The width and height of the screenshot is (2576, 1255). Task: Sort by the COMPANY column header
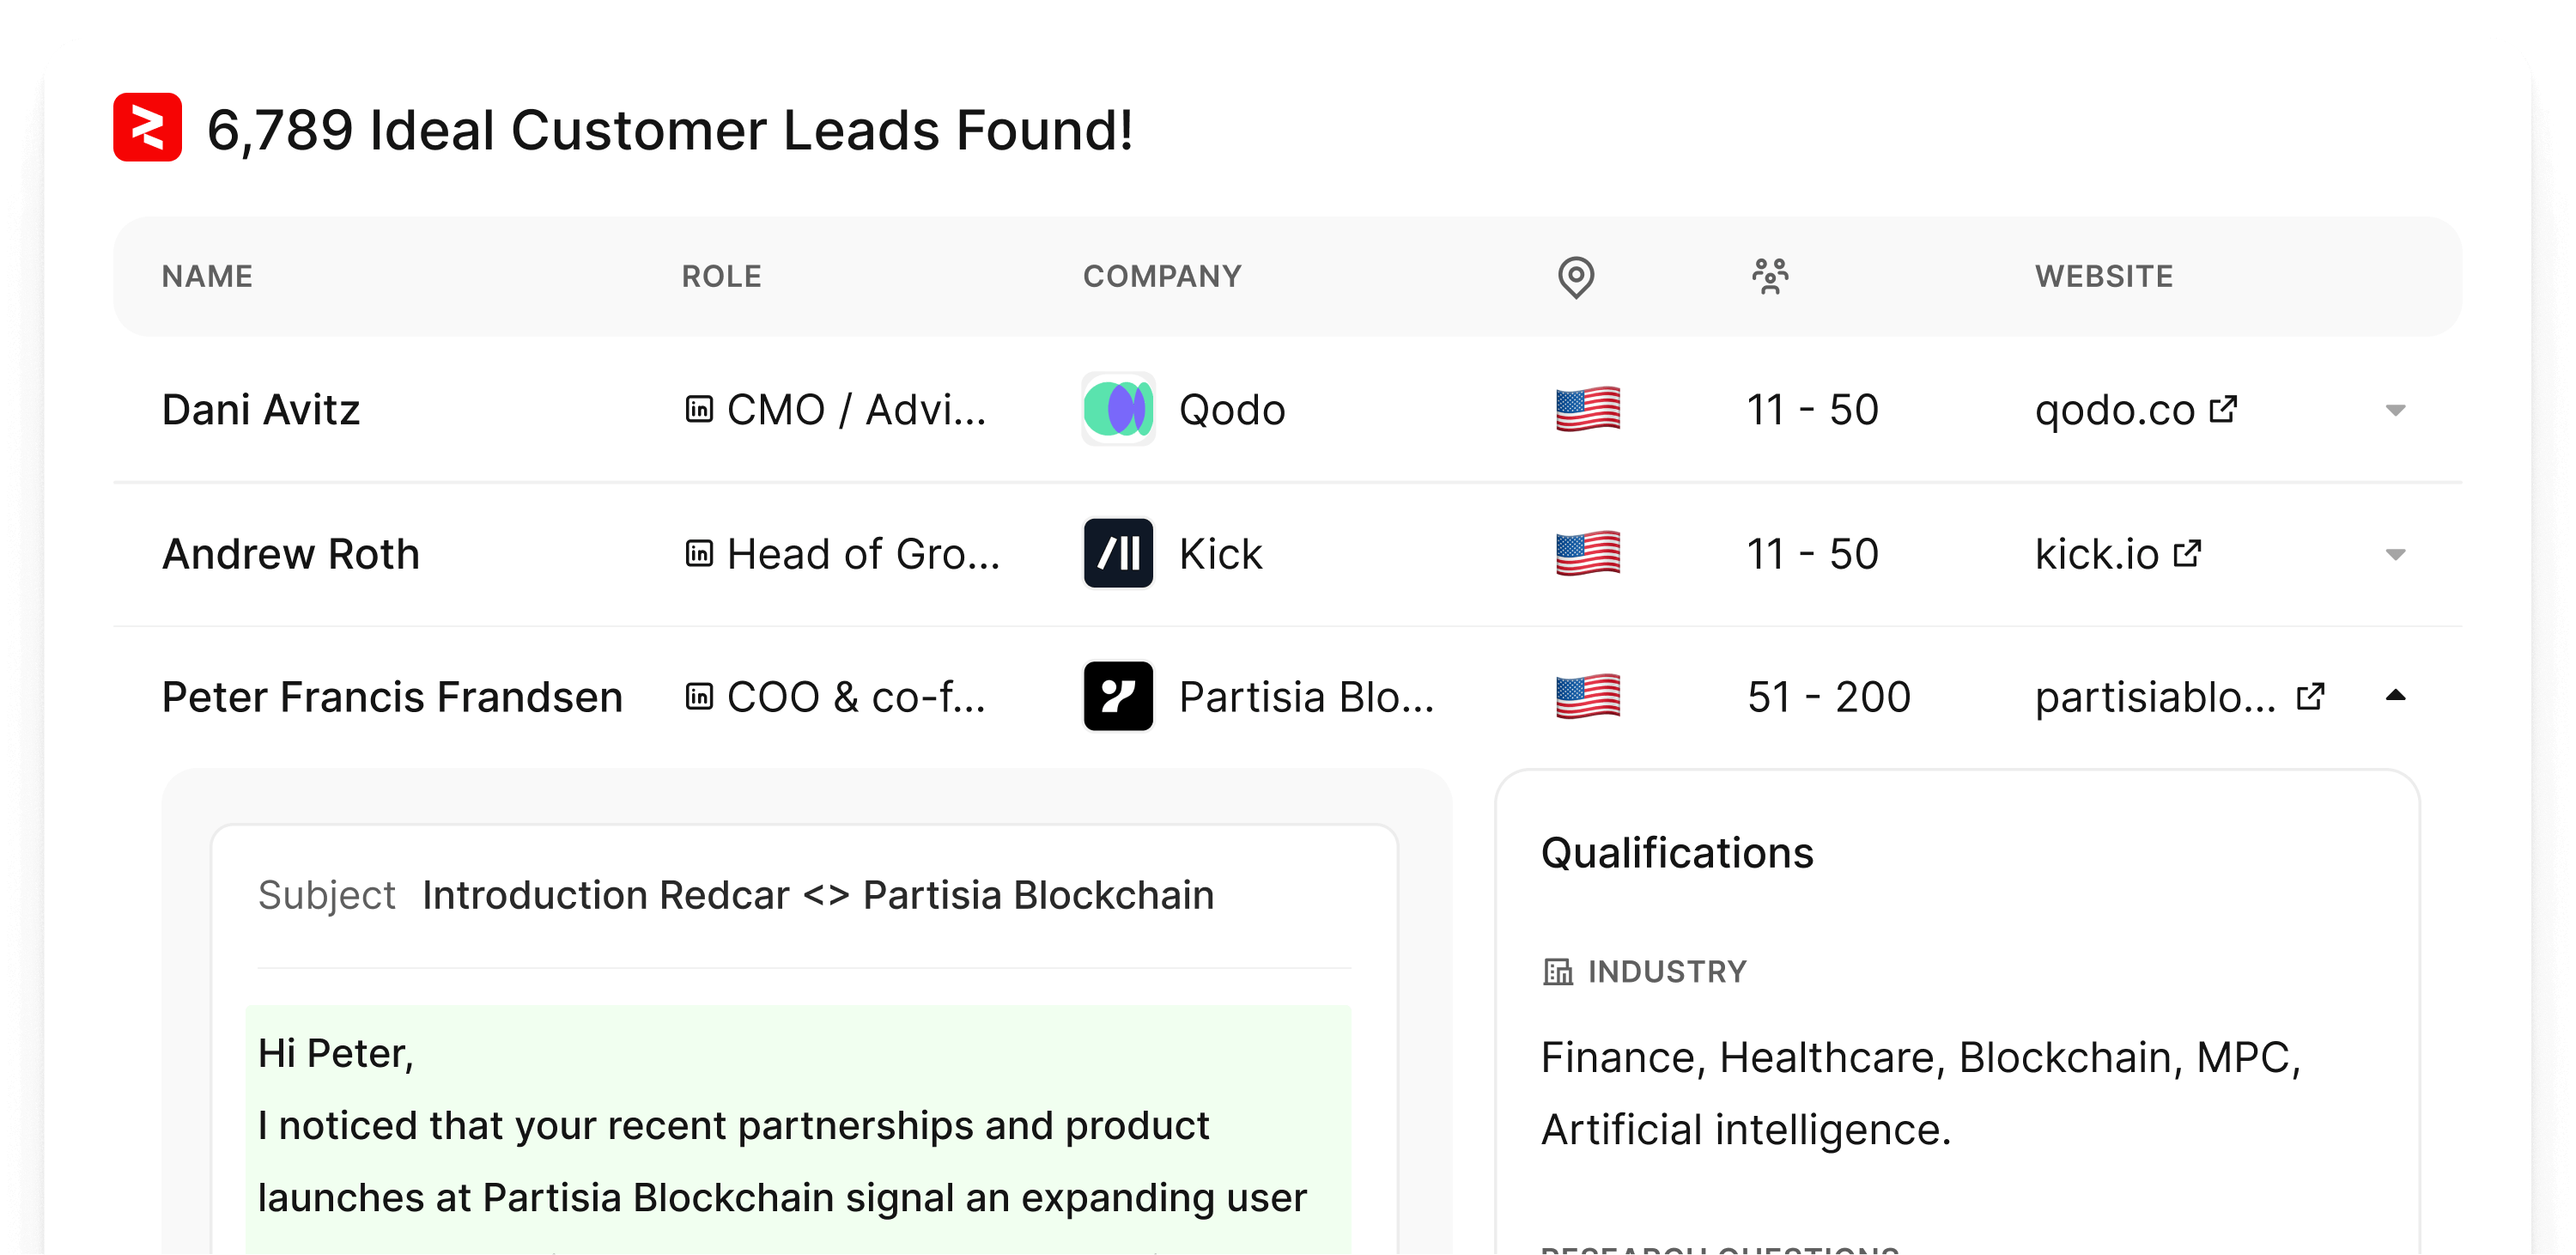coord(1162,277)
